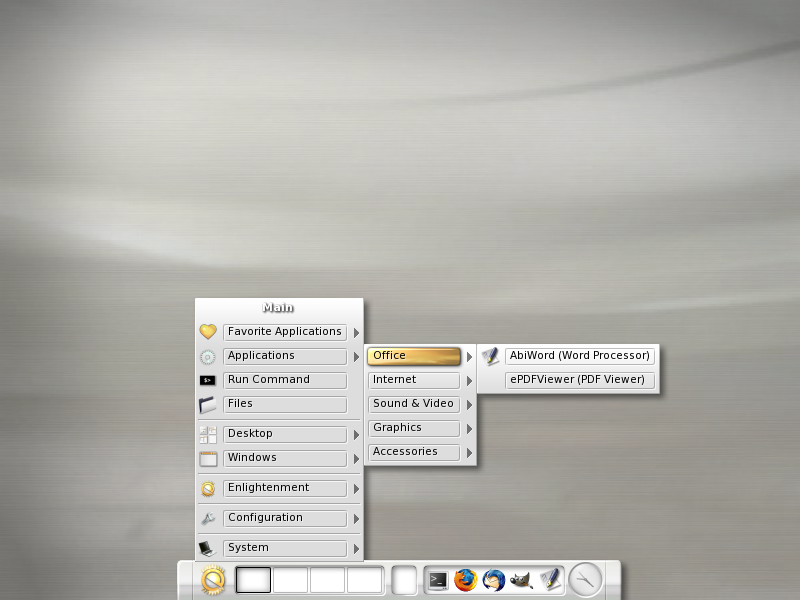Expand Accessories category arrow
Viewport: 800px width, 600px height.
pos(469,453)
